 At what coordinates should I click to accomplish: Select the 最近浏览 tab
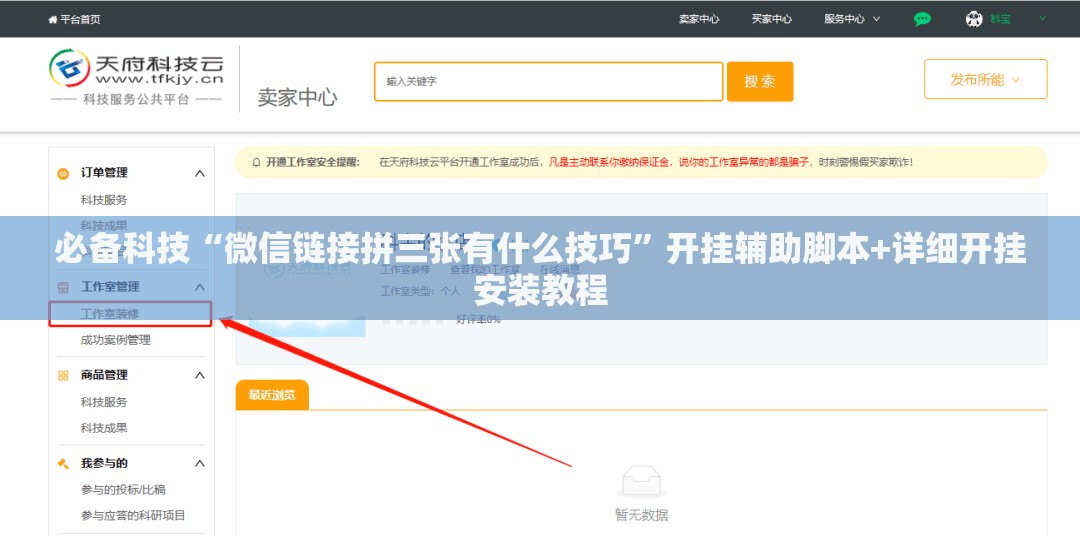point(272,395)
